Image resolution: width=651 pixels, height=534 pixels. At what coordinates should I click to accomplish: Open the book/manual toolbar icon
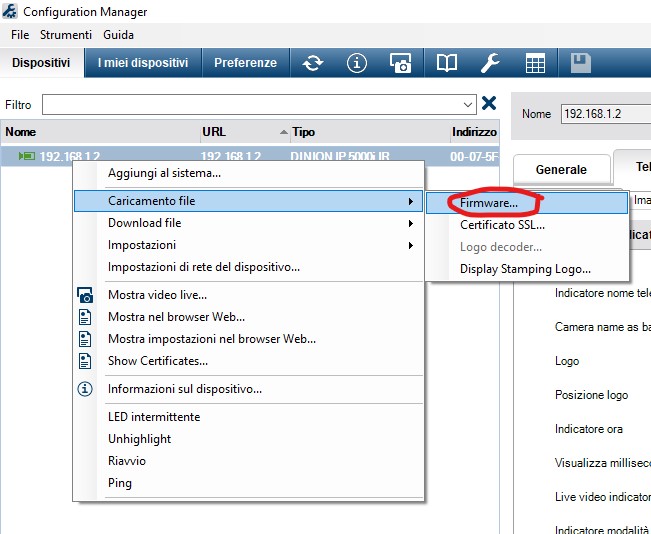446,63
